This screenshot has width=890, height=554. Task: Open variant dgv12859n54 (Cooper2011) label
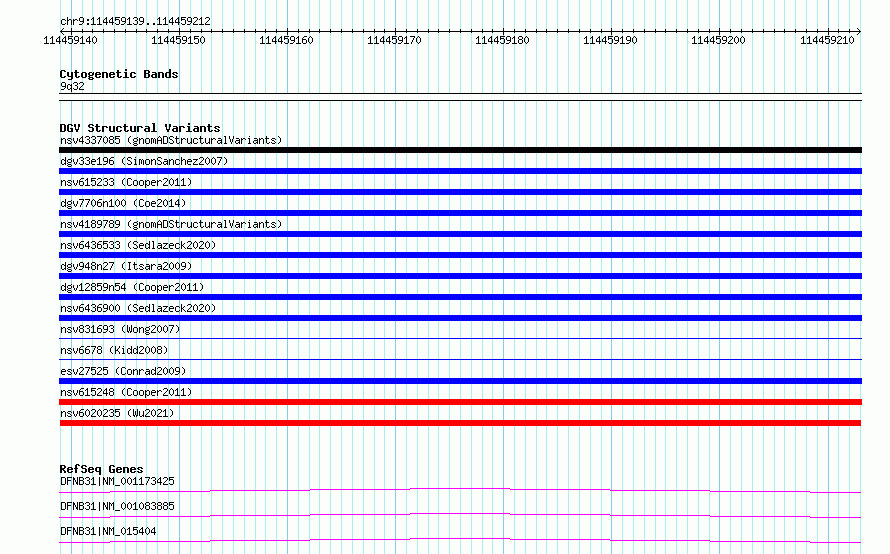[132, 287]
